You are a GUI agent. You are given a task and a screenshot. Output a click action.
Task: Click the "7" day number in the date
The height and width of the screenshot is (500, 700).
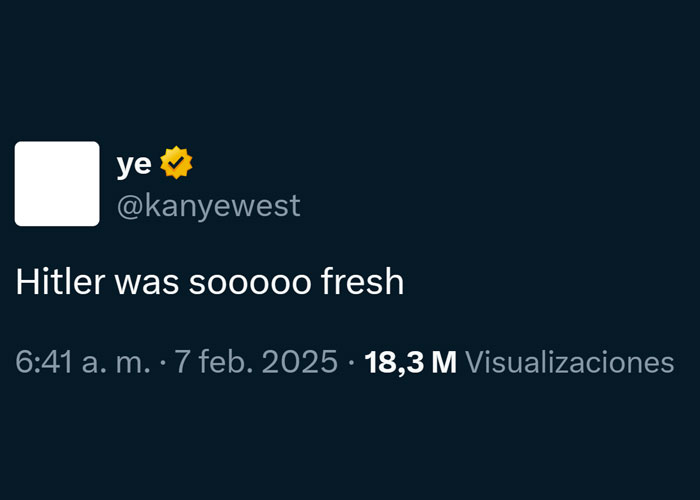(183, 362)
